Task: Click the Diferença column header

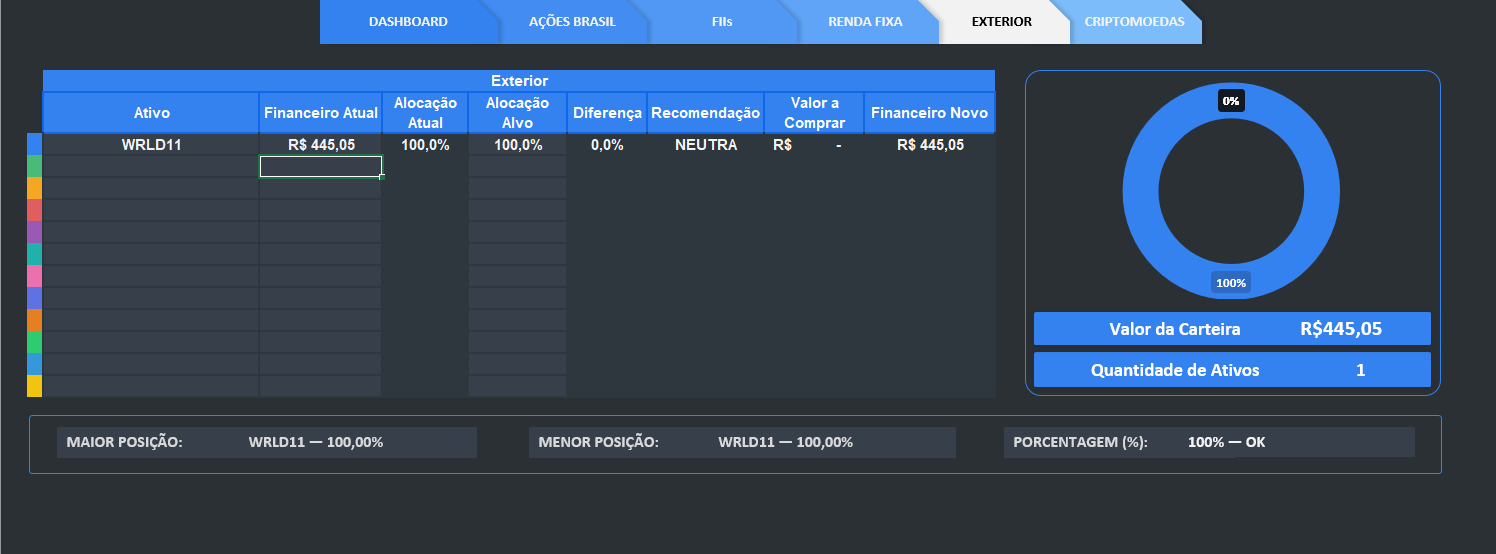Action: click(607, 113)
